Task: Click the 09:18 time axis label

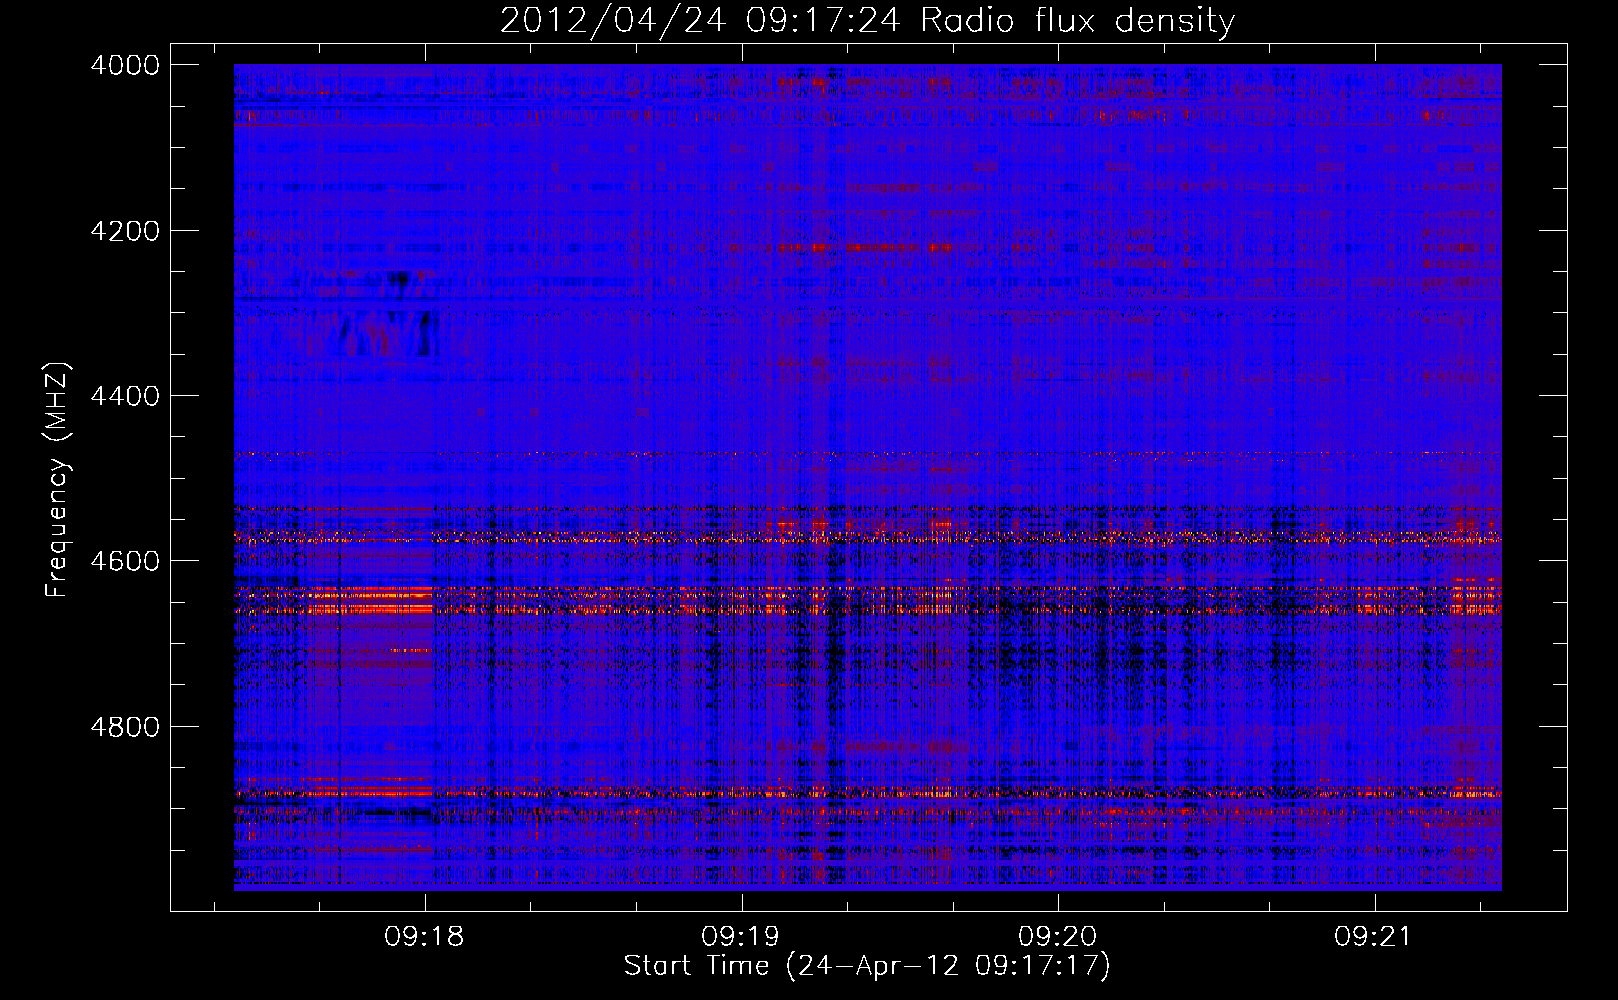Action: point(425,937)
